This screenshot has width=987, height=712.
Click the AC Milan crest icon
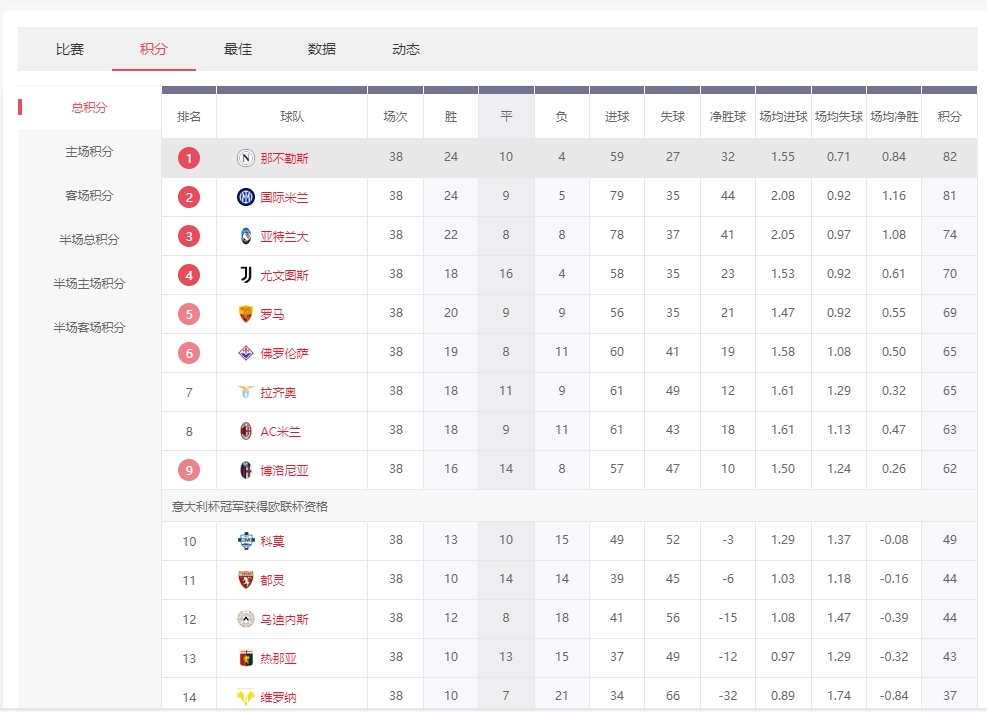point(246,431)
